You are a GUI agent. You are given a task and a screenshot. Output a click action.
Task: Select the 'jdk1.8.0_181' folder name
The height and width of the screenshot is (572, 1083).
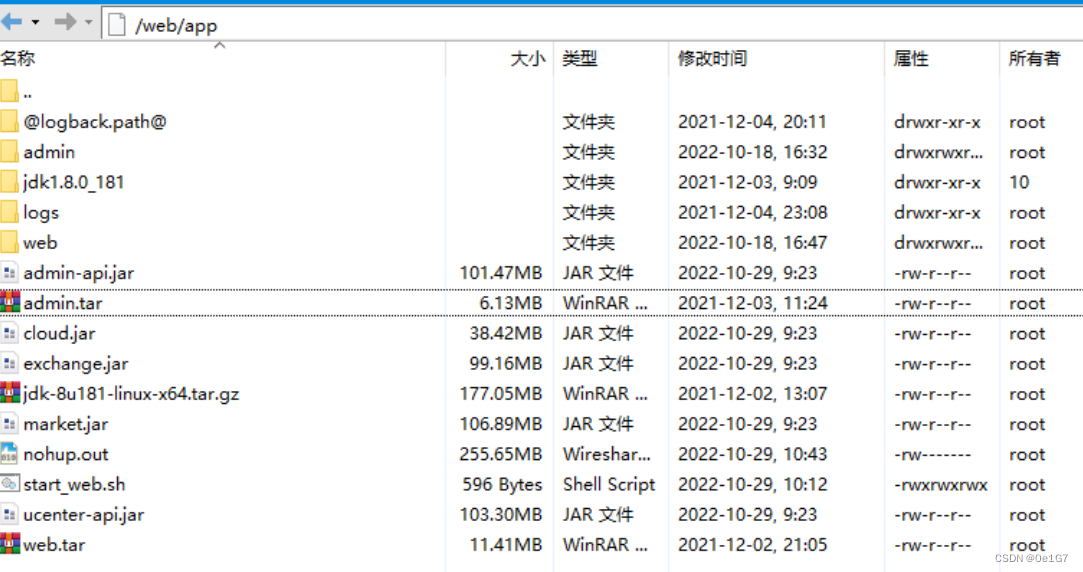click(74, 182)
